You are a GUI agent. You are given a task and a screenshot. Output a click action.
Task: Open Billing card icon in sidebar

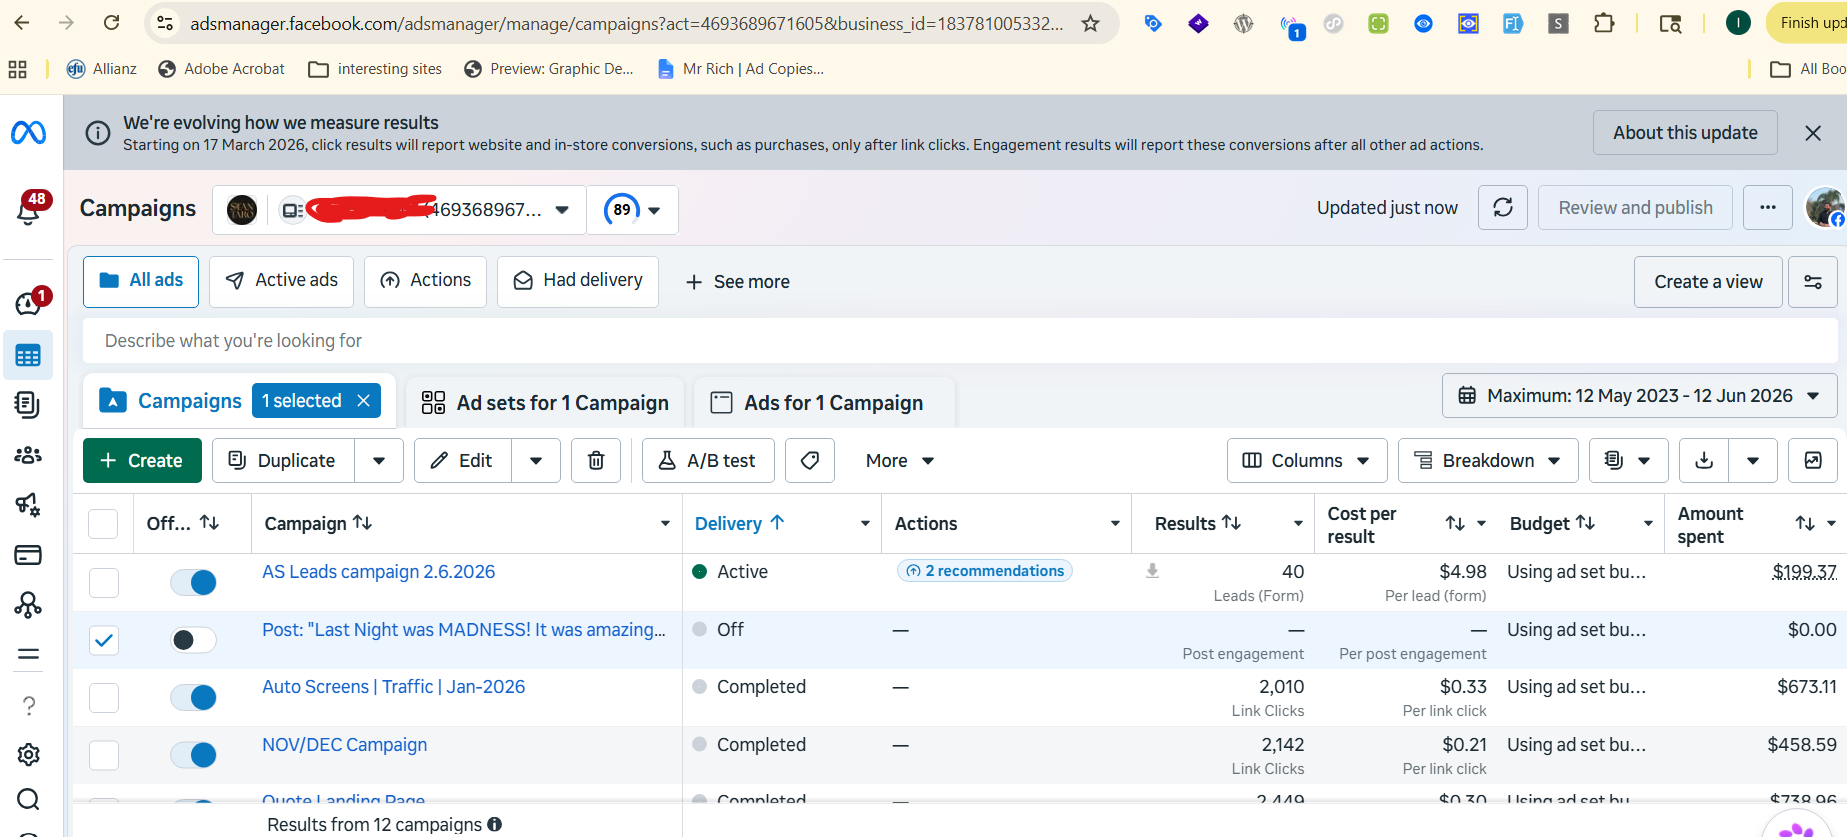(28, 555)
